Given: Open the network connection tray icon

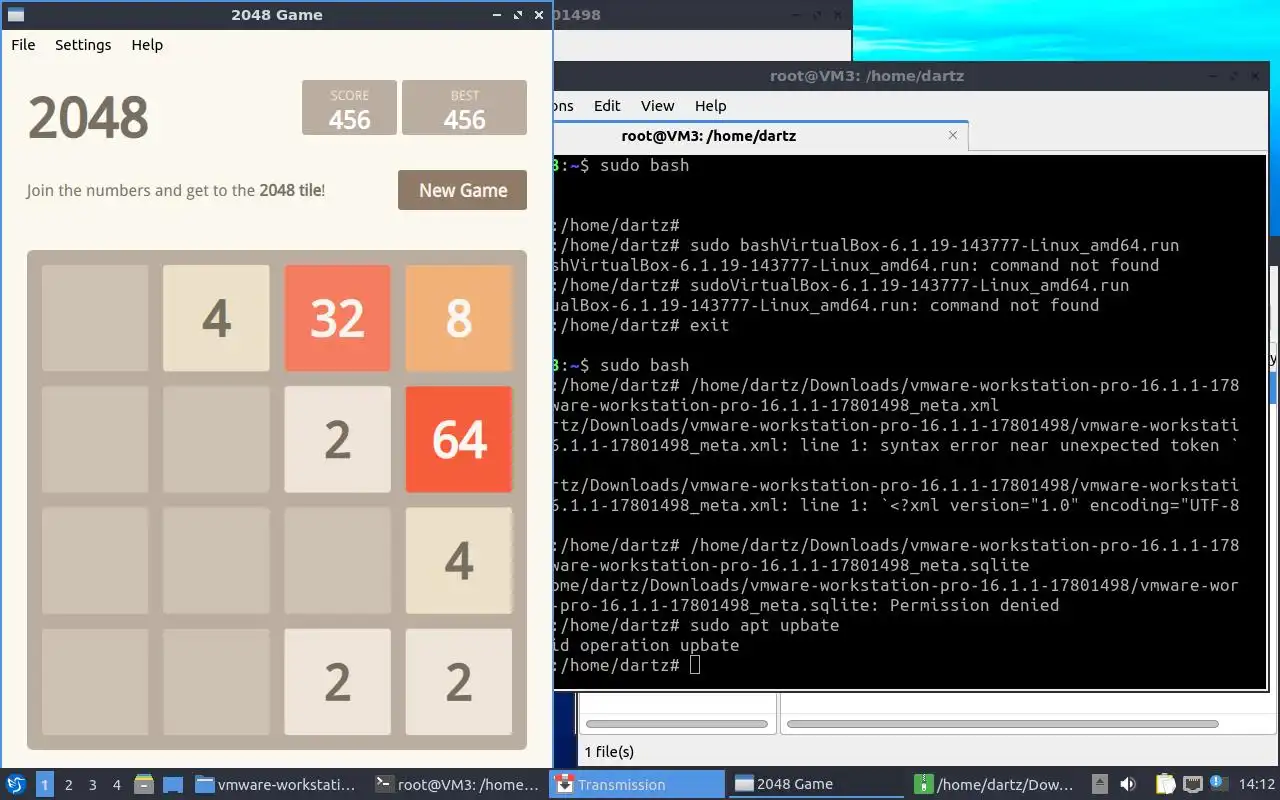Looking at the screenshot, I should pos(1193,784).
